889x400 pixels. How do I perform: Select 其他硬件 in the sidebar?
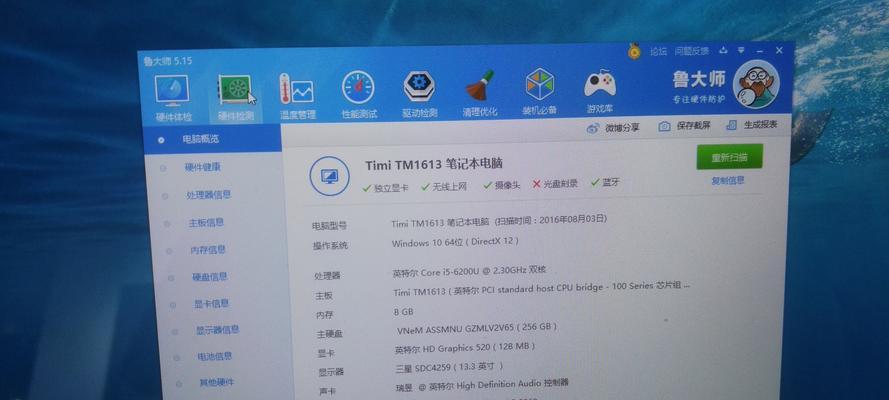(216, 382)
